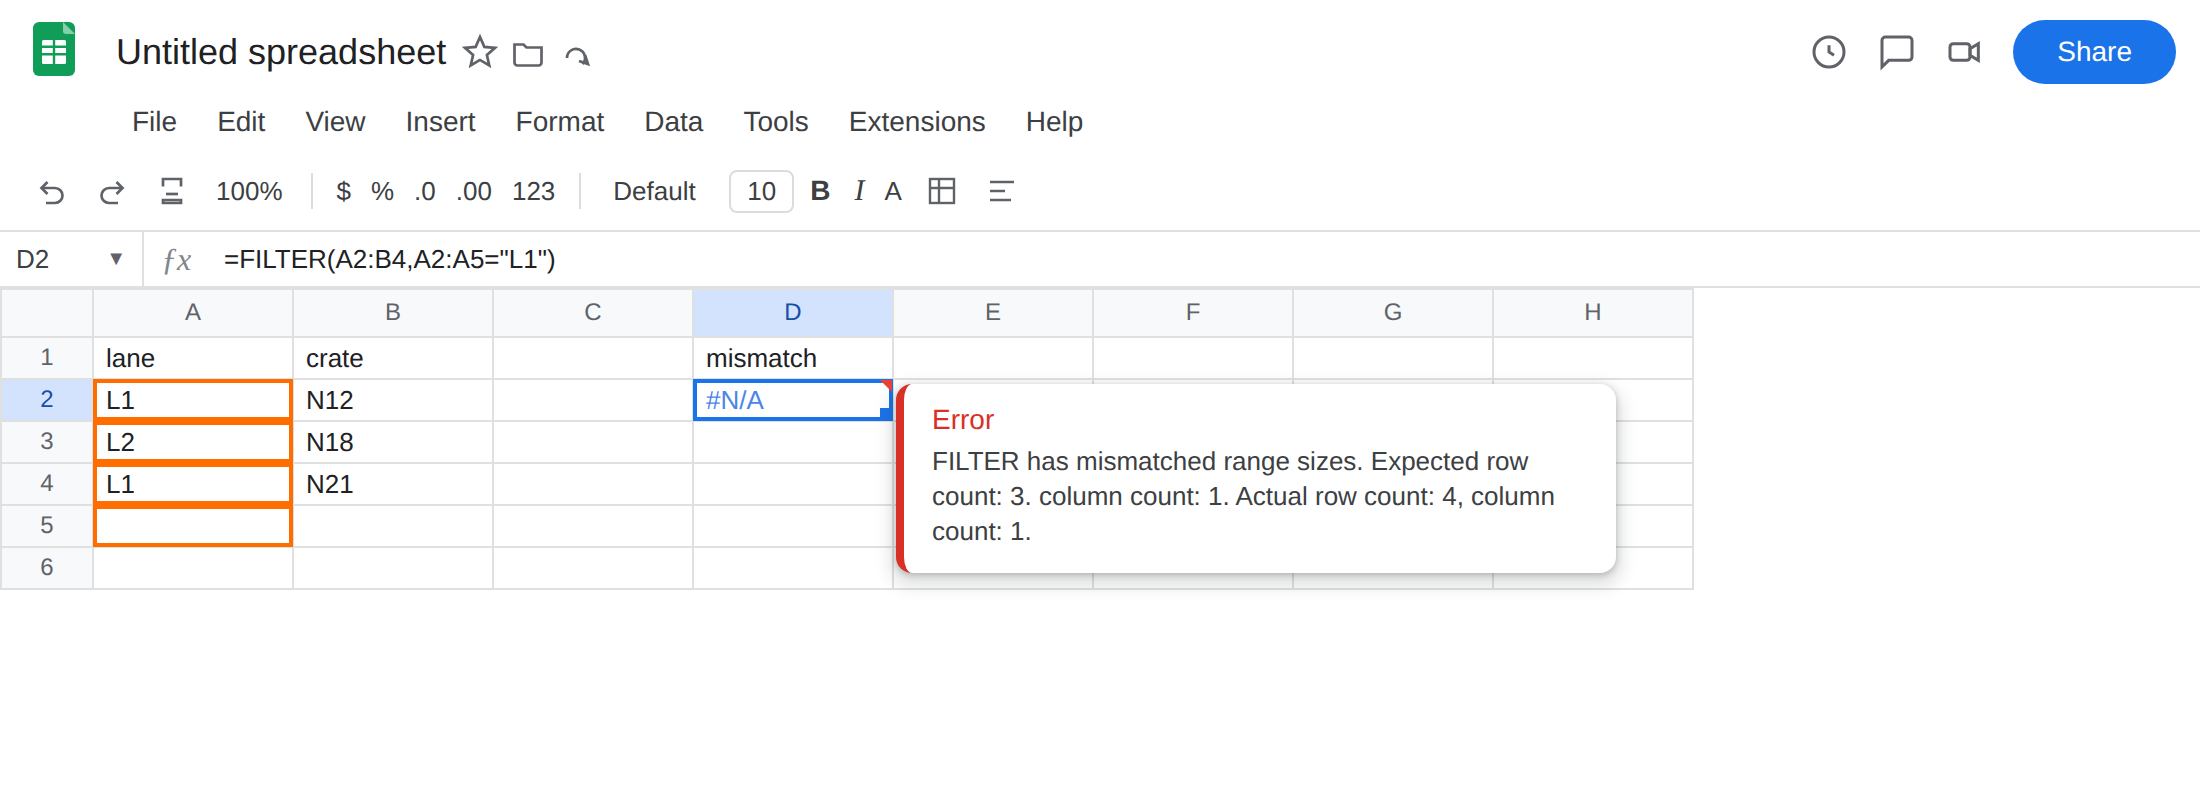Click the paint format icon
This screenshot has width=2200, height=800.
(x=172, y=191)
